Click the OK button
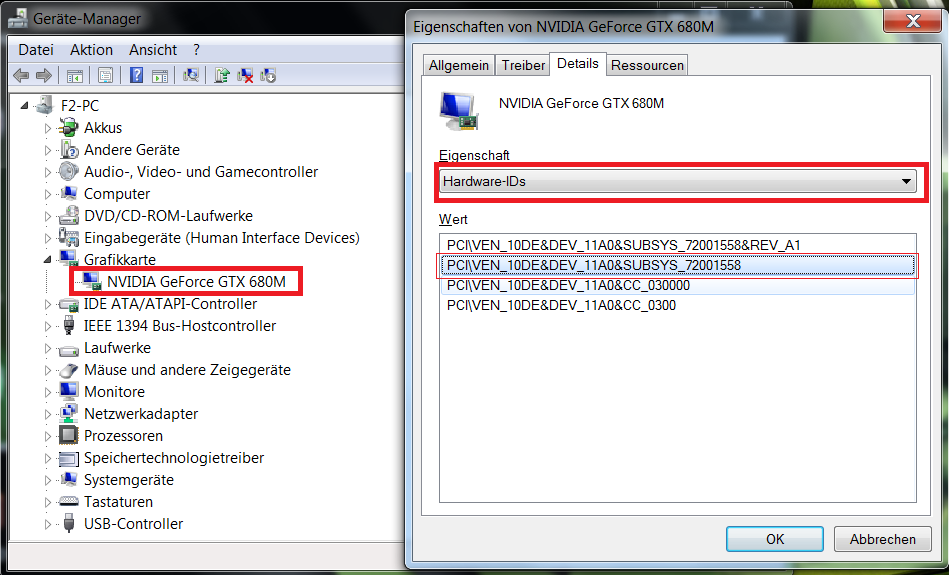 (775, 539)
